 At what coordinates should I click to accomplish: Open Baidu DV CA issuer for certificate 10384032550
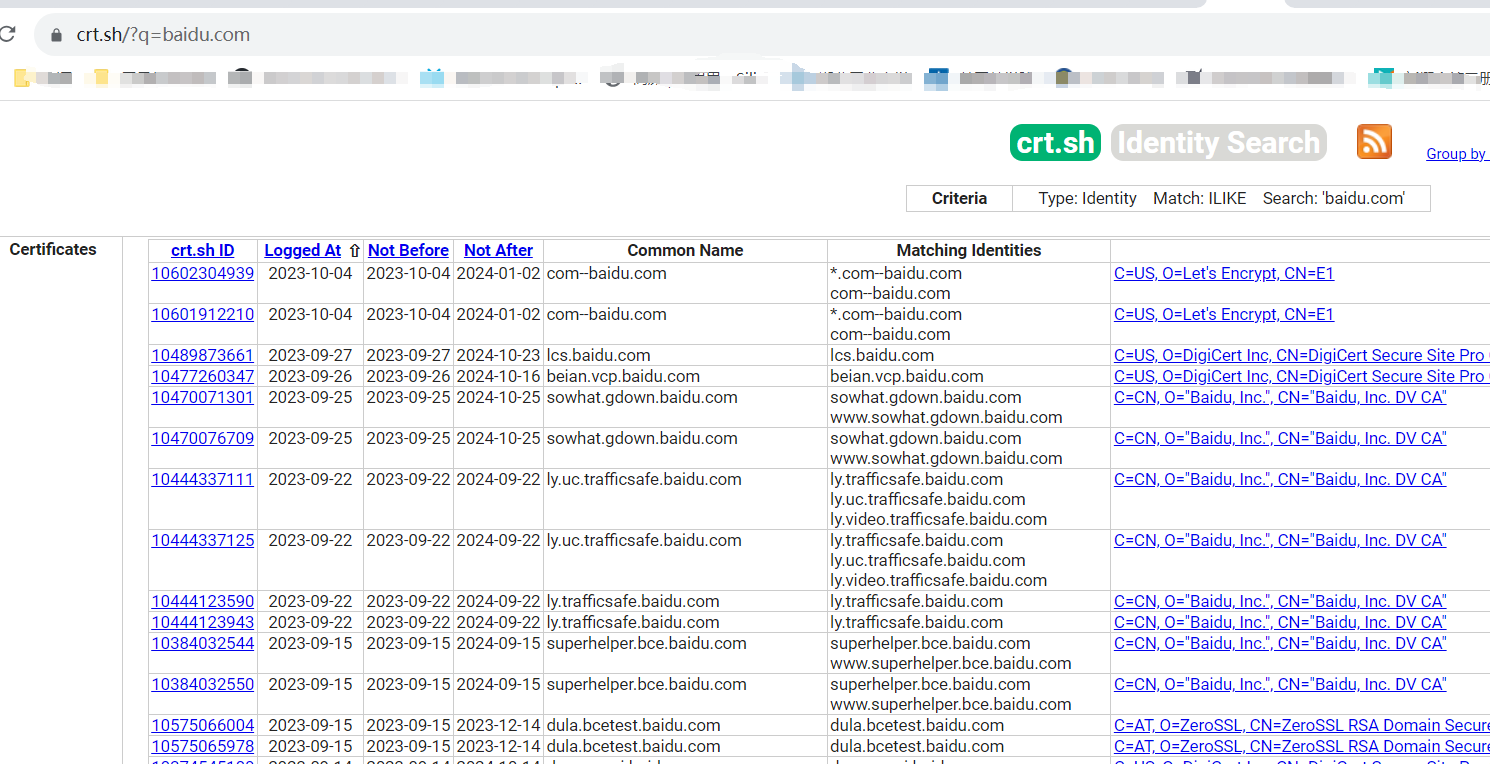pyautogui.click(x=1280, y=684)
